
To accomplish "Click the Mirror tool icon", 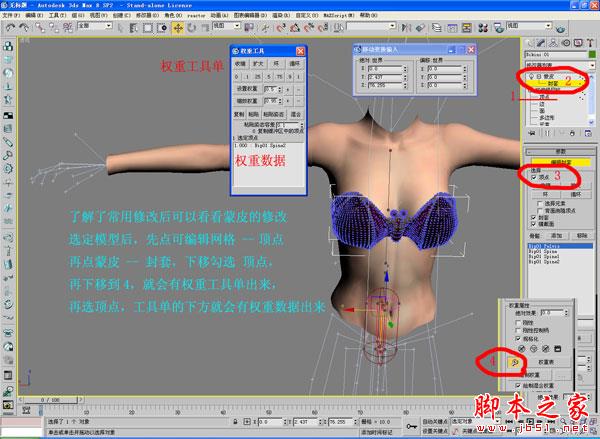I will tap(406, 28).
